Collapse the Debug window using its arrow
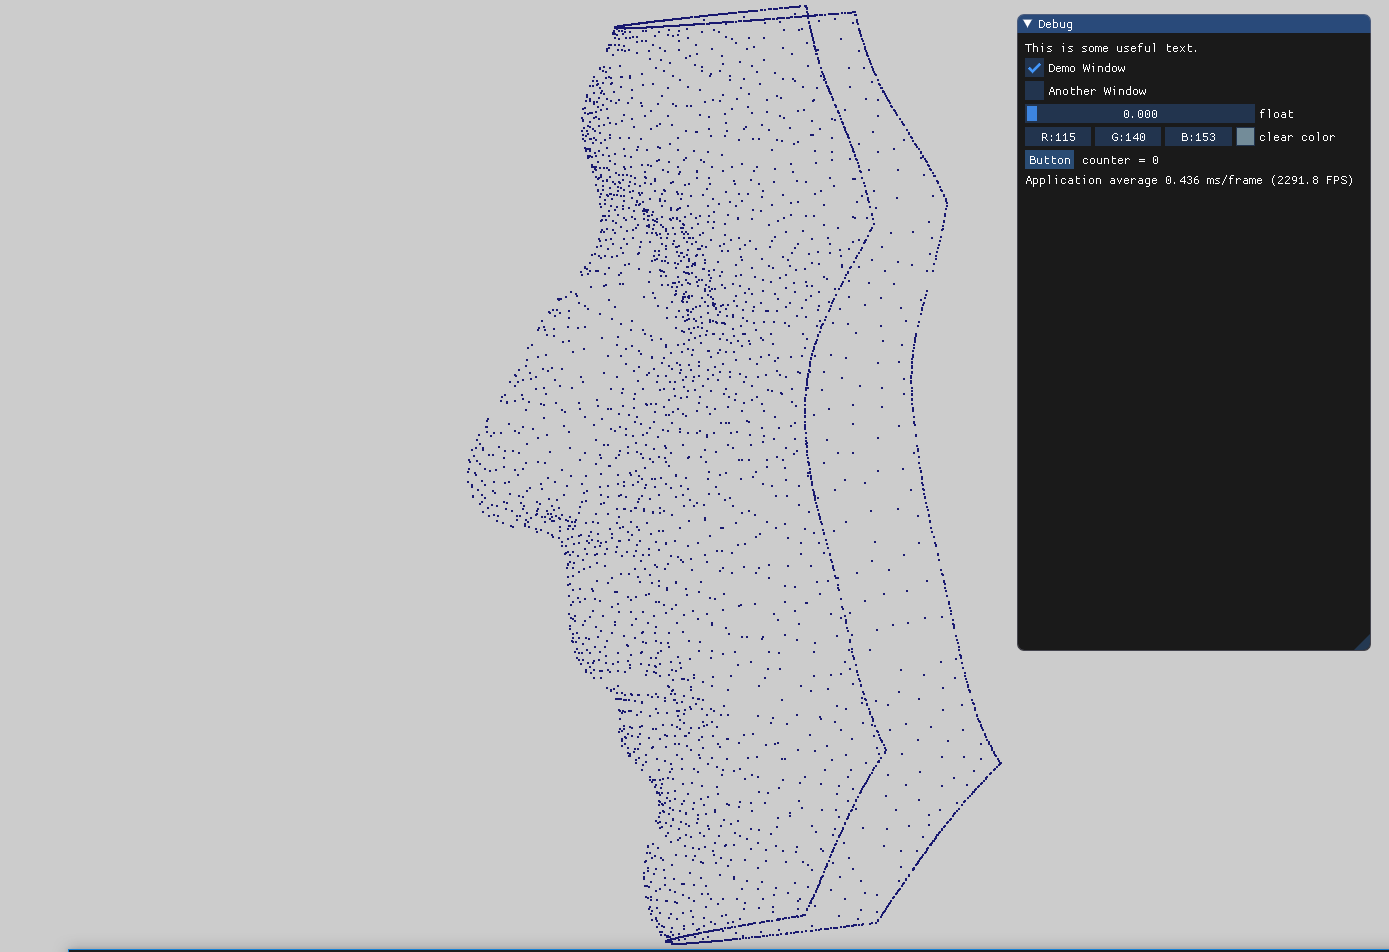The width and height of the screenshot is (1389, 952). (1028, 24)
